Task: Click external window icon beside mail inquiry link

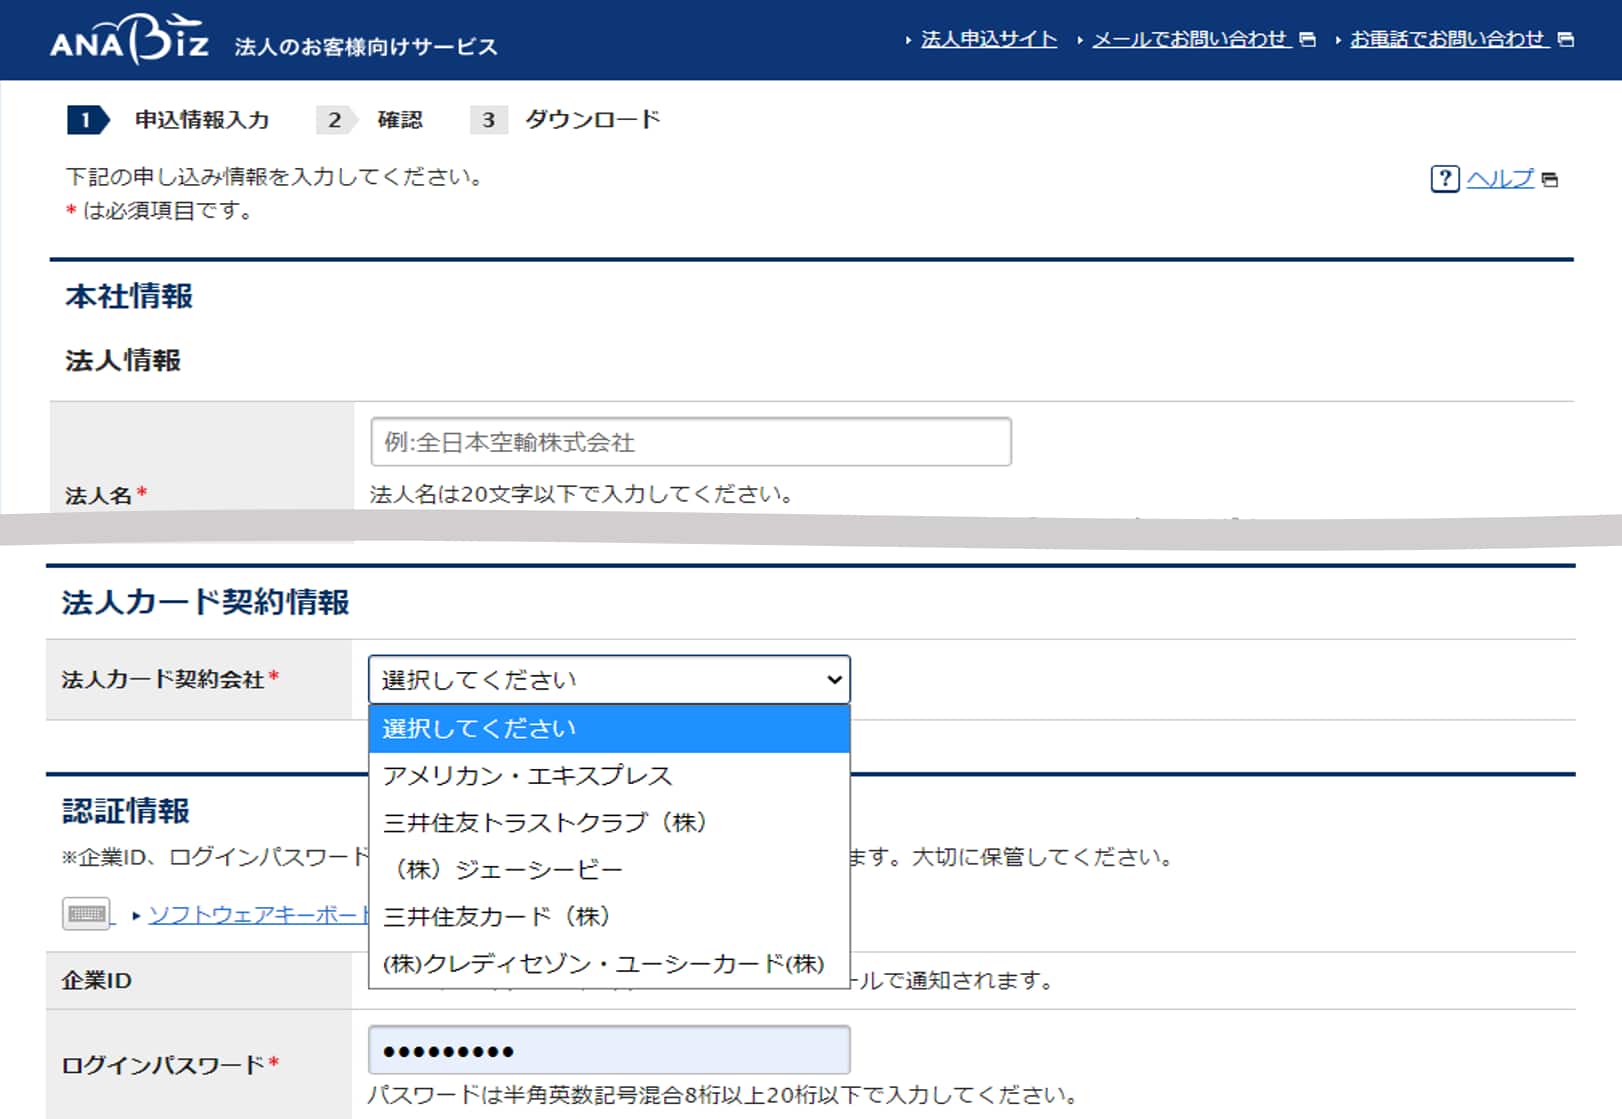Action: click(x=1307, y=40)
